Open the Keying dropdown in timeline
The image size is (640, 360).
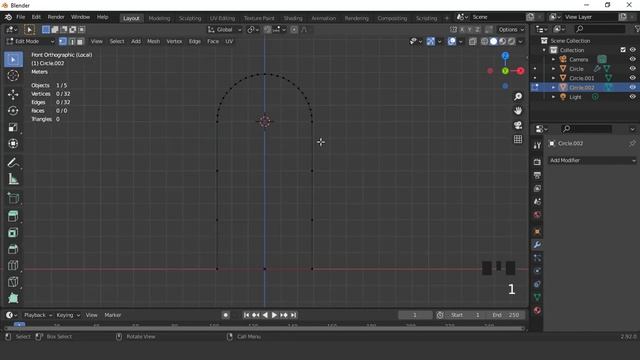68,315
